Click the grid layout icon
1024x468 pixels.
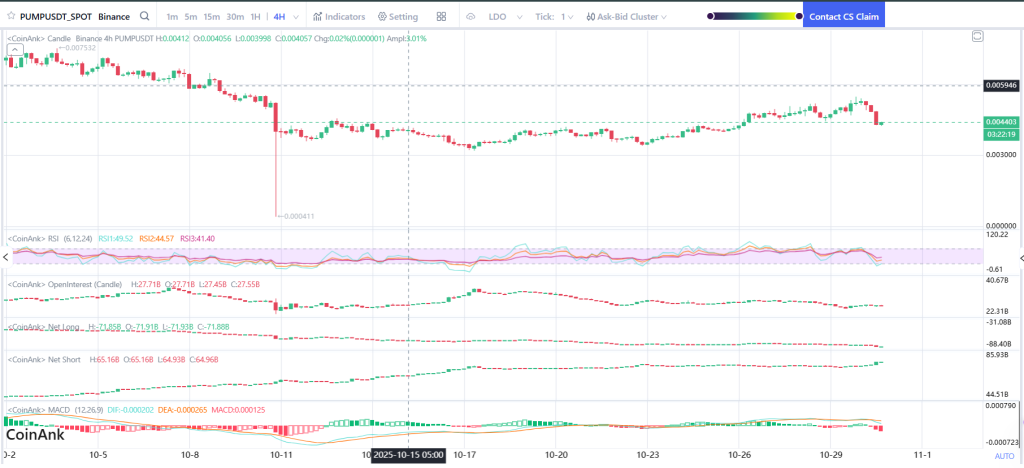[x=442, y=17]
